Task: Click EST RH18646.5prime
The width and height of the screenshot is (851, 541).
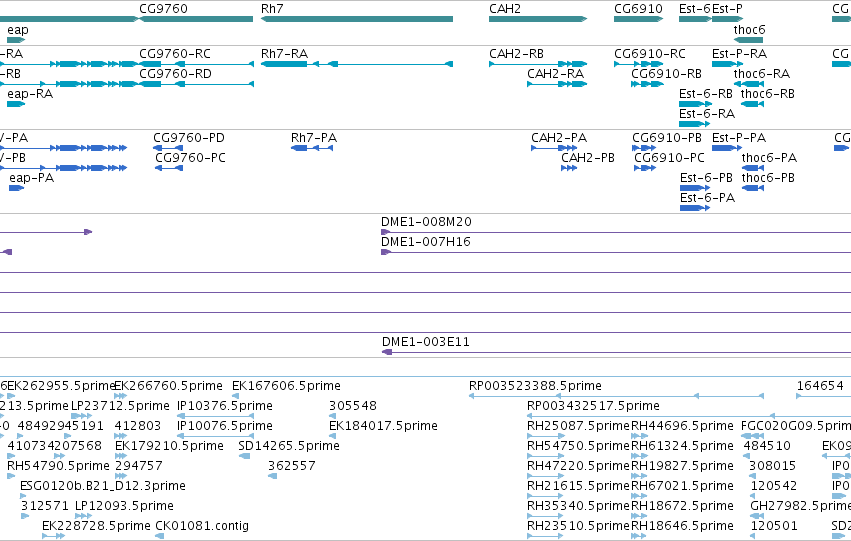Action: [639, 537]
